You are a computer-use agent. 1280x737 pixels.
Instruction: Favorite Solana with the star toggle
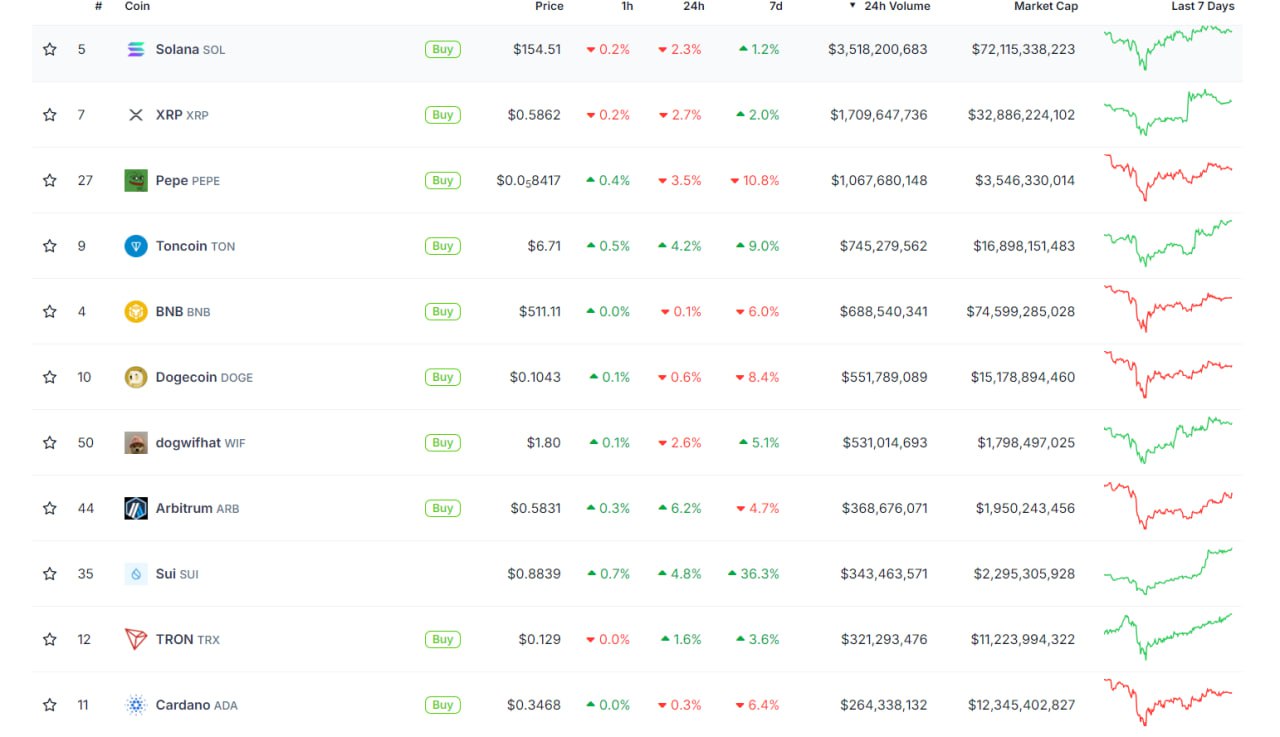tap(50, 49)
